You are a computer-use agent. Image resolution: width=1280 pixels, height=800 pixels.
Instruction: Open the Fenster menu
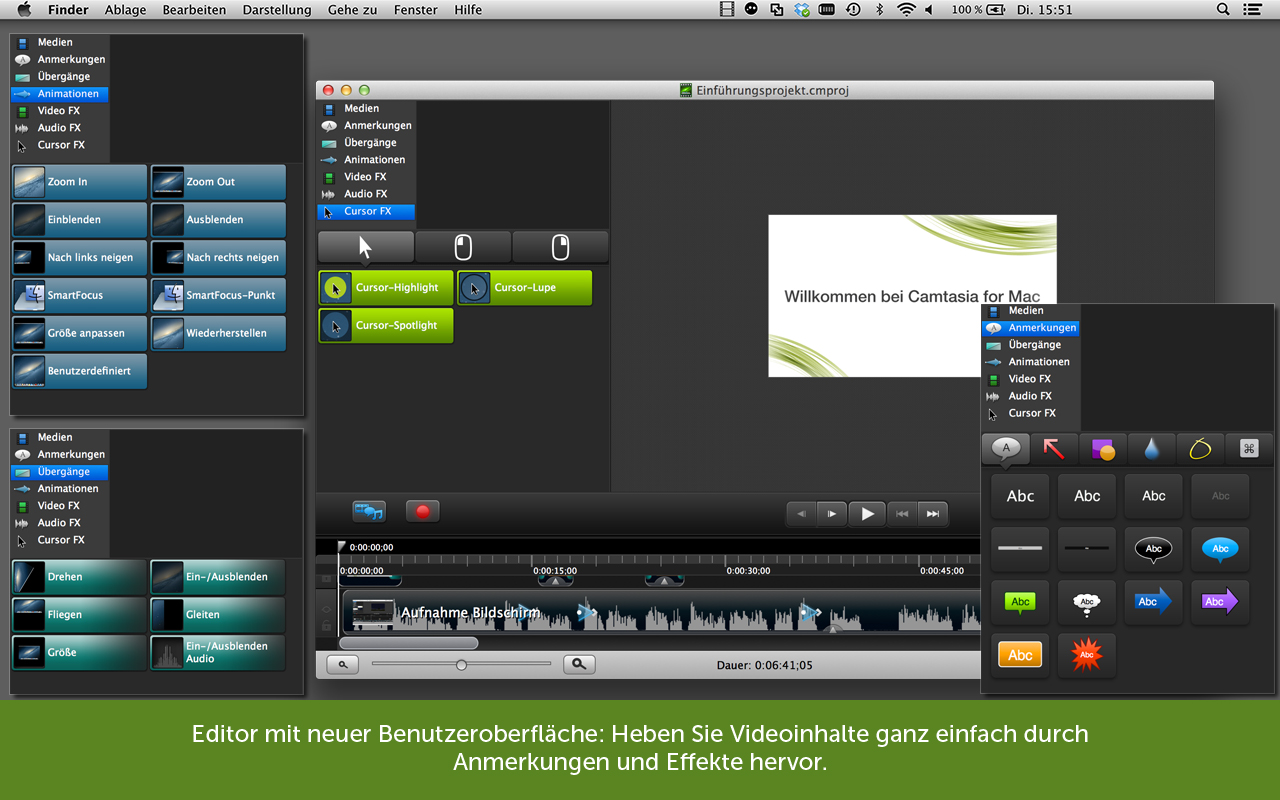pos(415,10)
